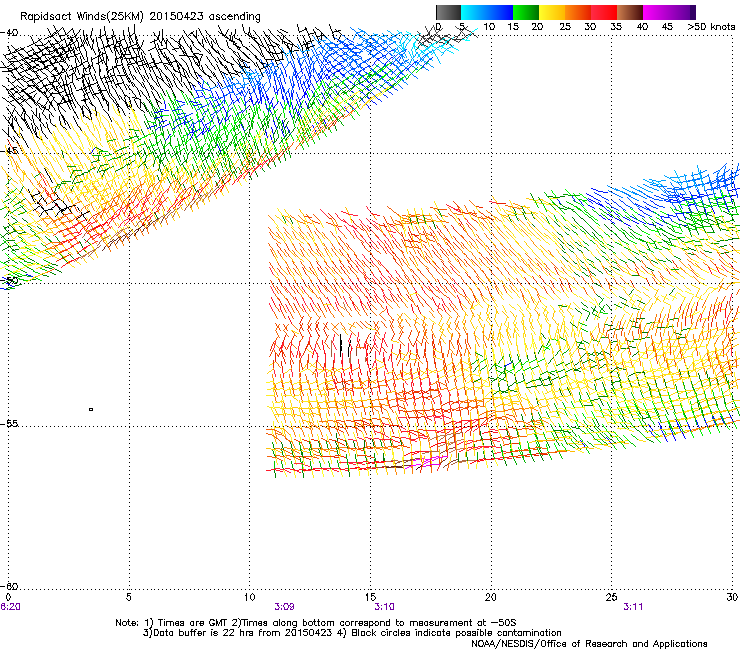The width and height of the screenshot is (740, 650).
Task: Click the small black square marker on map
Action: 91,409
